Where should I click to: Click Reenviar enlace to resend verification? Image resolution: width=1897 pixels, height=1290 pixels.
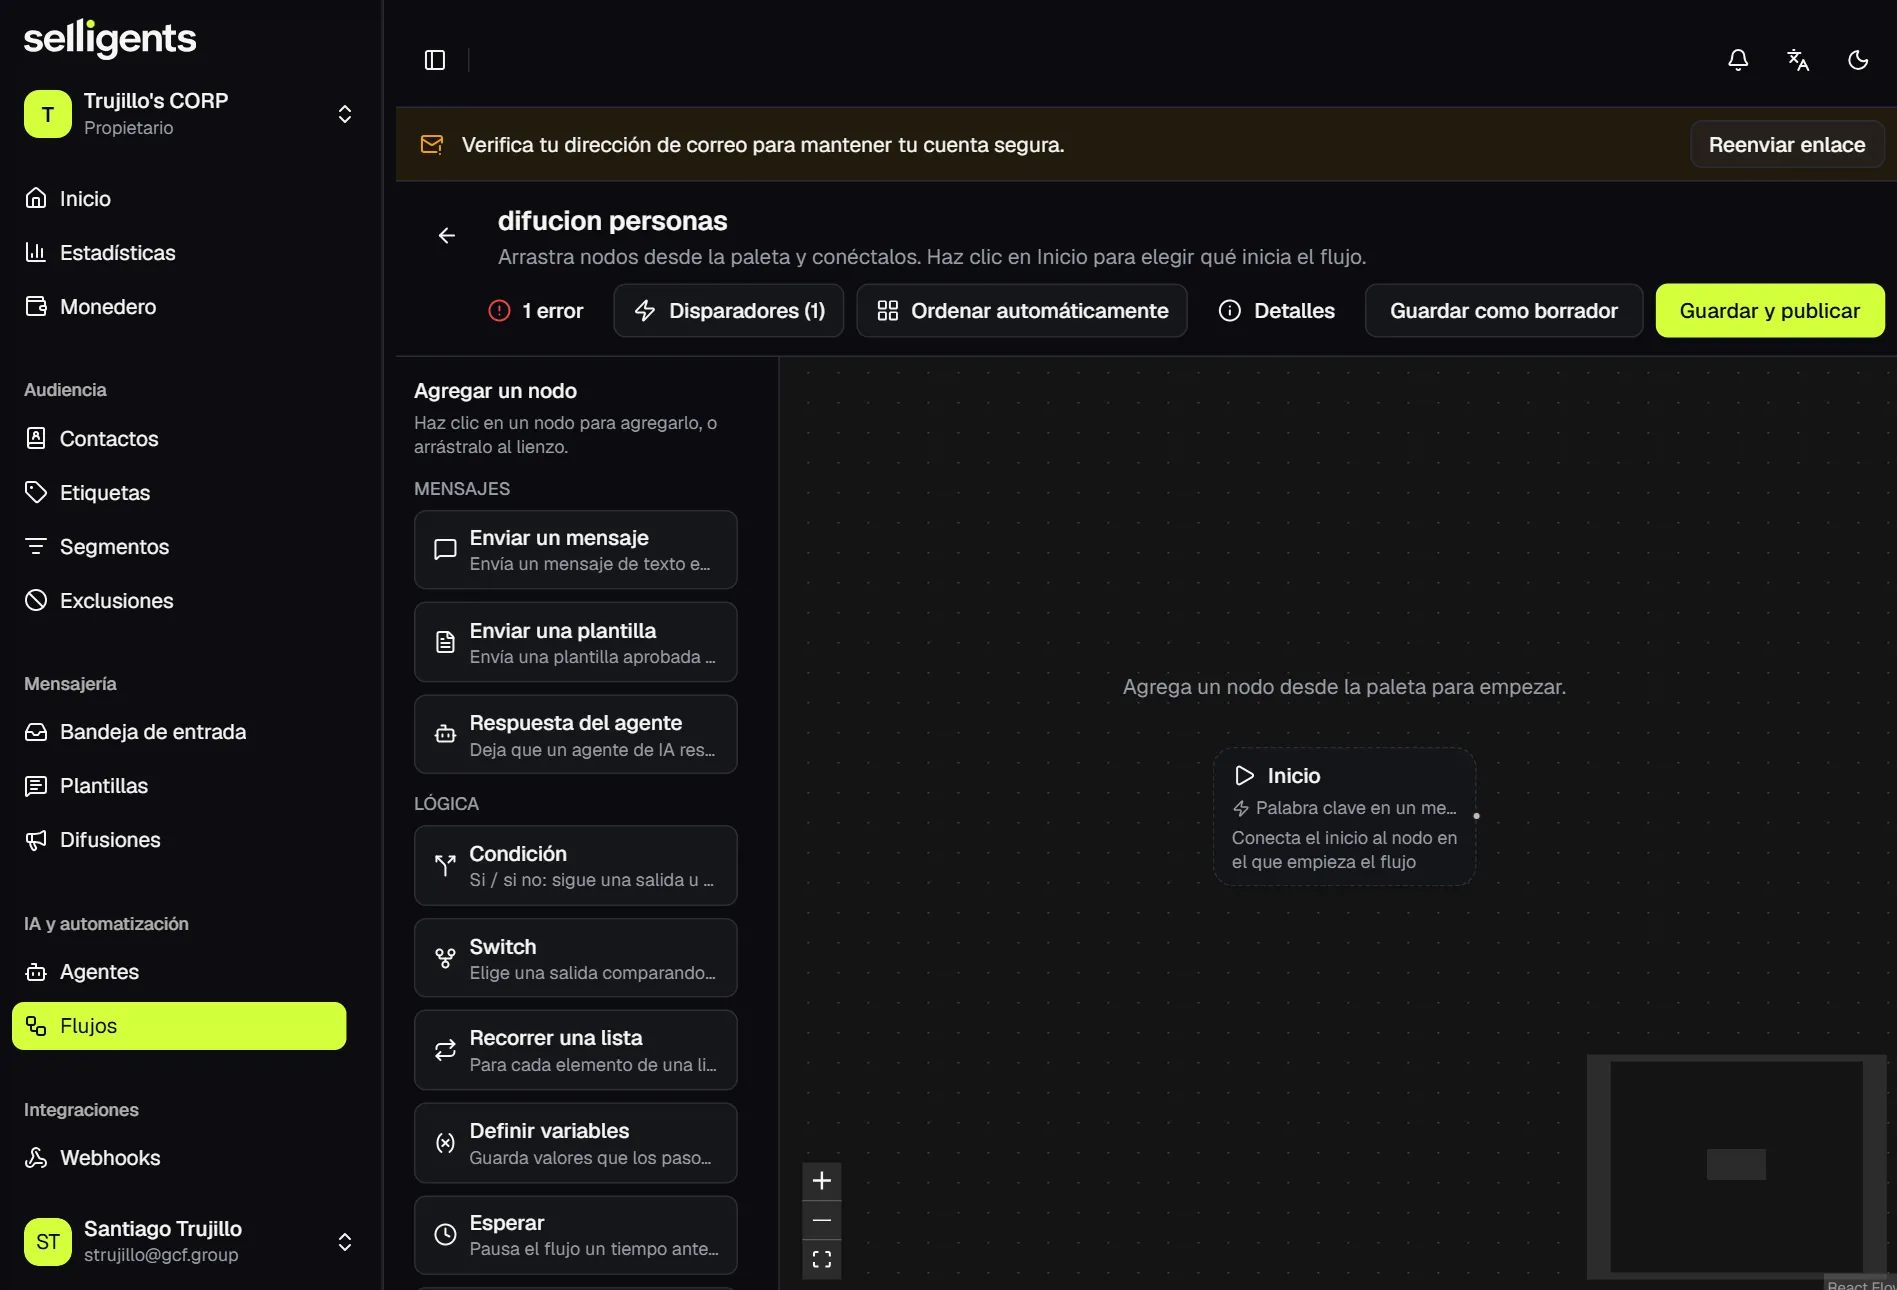coord(1787,145)
